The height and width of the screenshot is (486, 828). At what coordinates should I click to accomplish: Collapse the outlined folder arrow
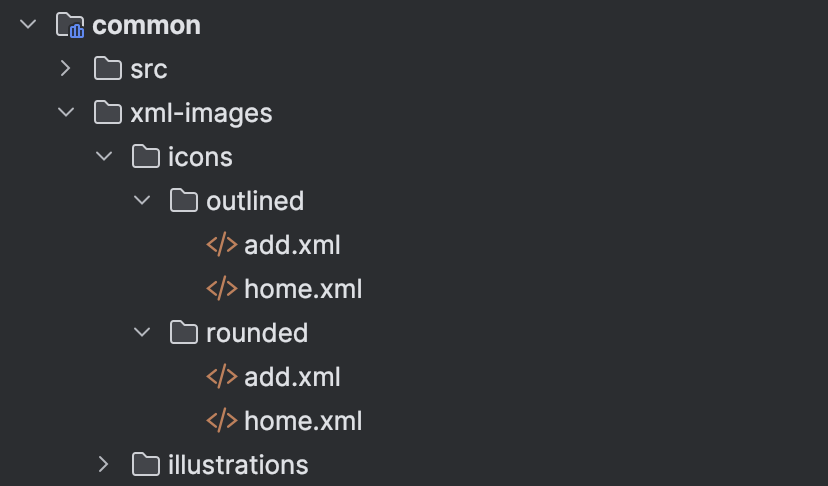pos(142,201)
